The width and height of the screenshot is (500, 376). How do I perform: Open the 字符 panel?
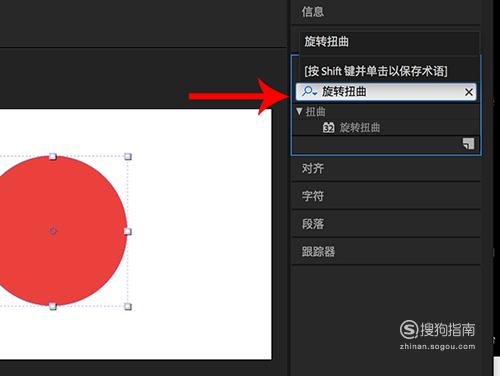tap(313, 196)
